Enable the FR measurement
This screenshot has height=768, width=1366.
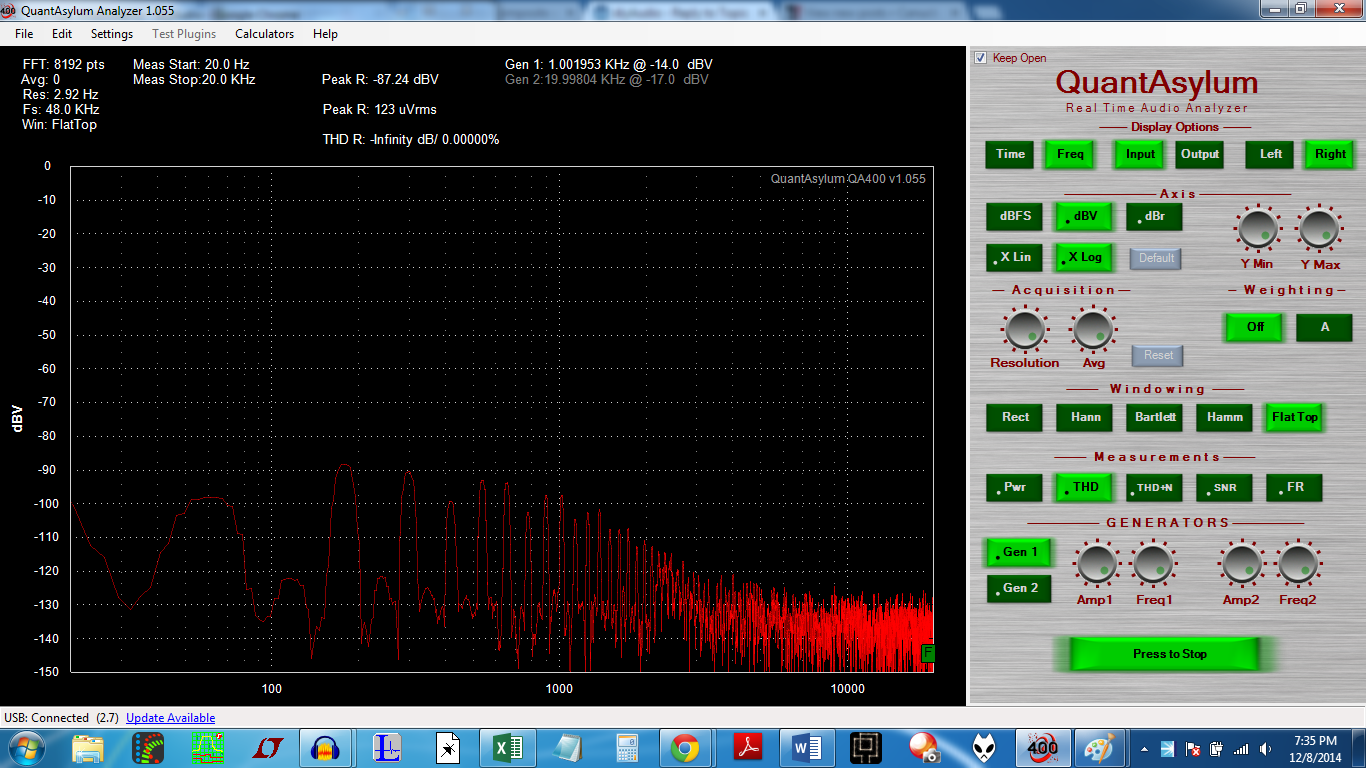[1295, 487]
